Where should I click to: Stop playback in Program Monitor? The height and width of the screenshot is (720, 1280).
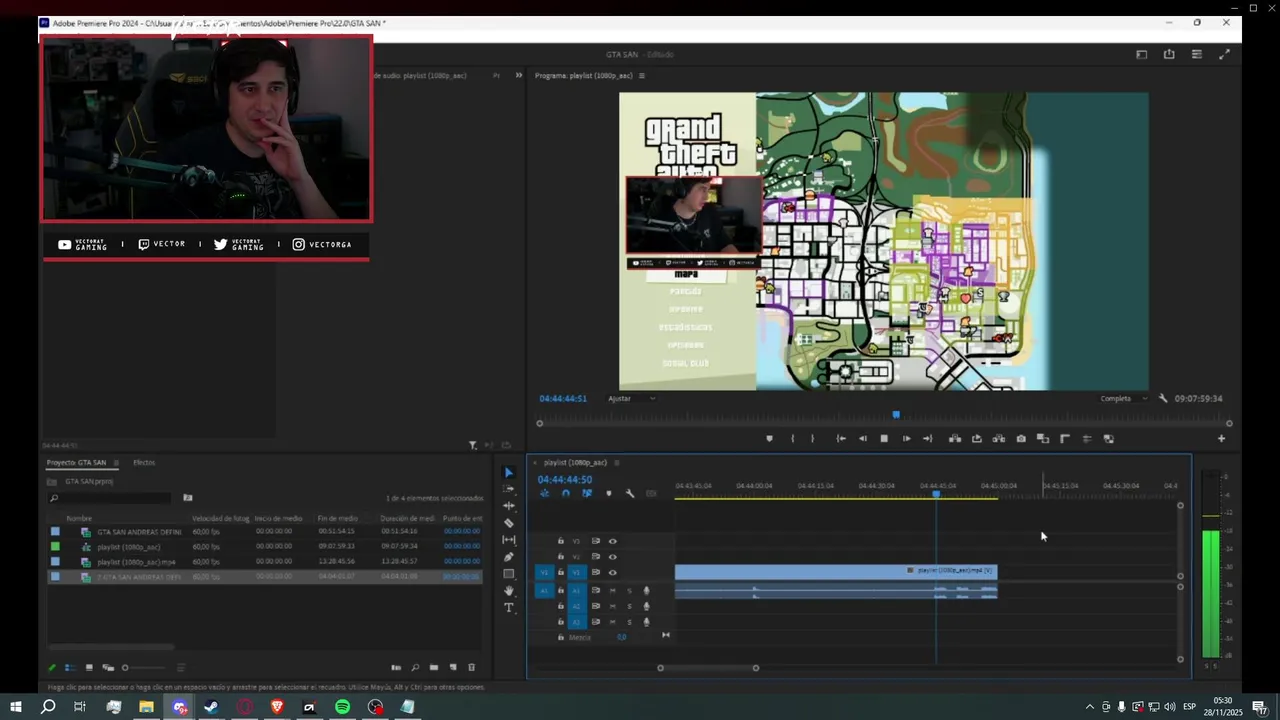click(884, 438)
